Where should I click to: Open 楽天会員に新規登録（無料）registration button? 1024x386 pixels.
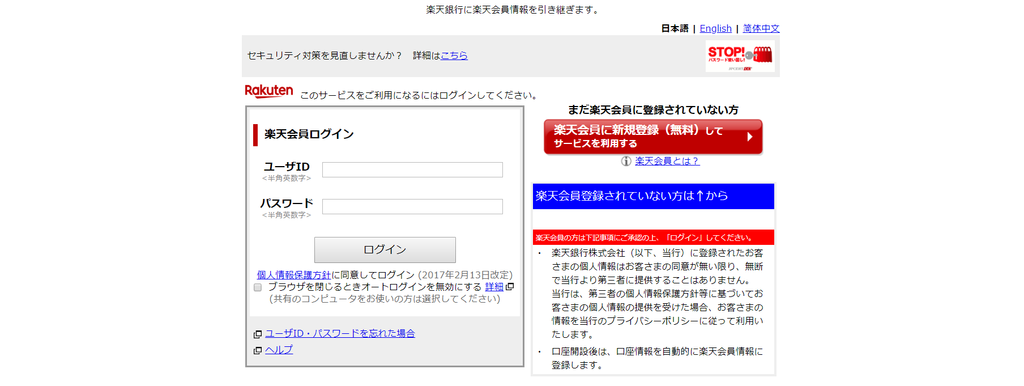pos(653,137)
